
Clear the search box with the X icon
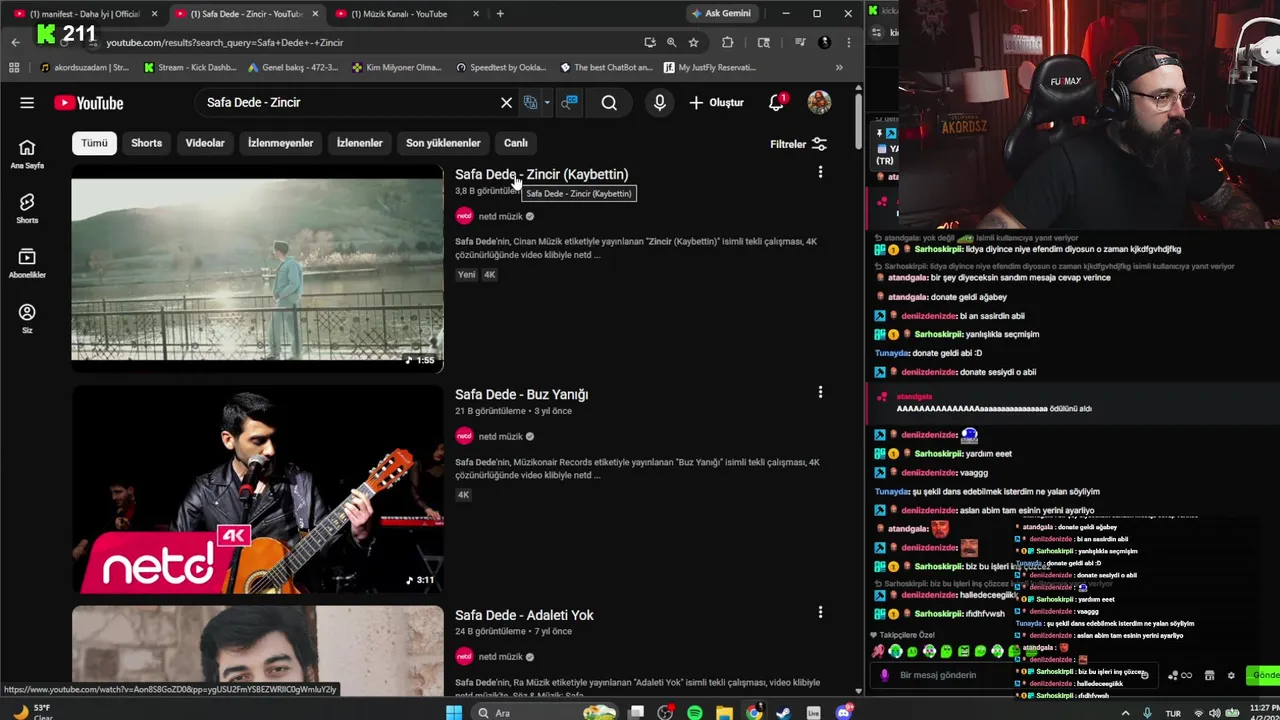tap(506, 102)
